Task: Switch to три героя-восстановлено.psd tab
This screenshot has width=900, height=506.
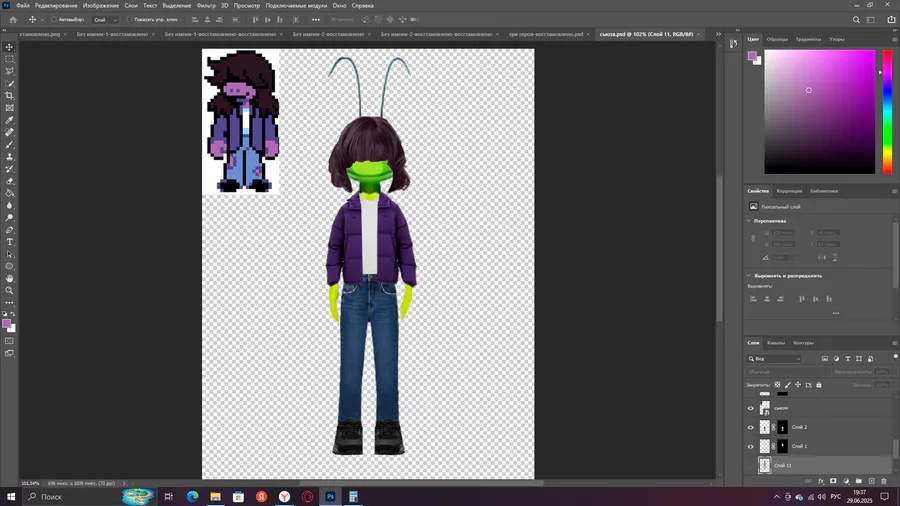Action: [x=545, y=34]
